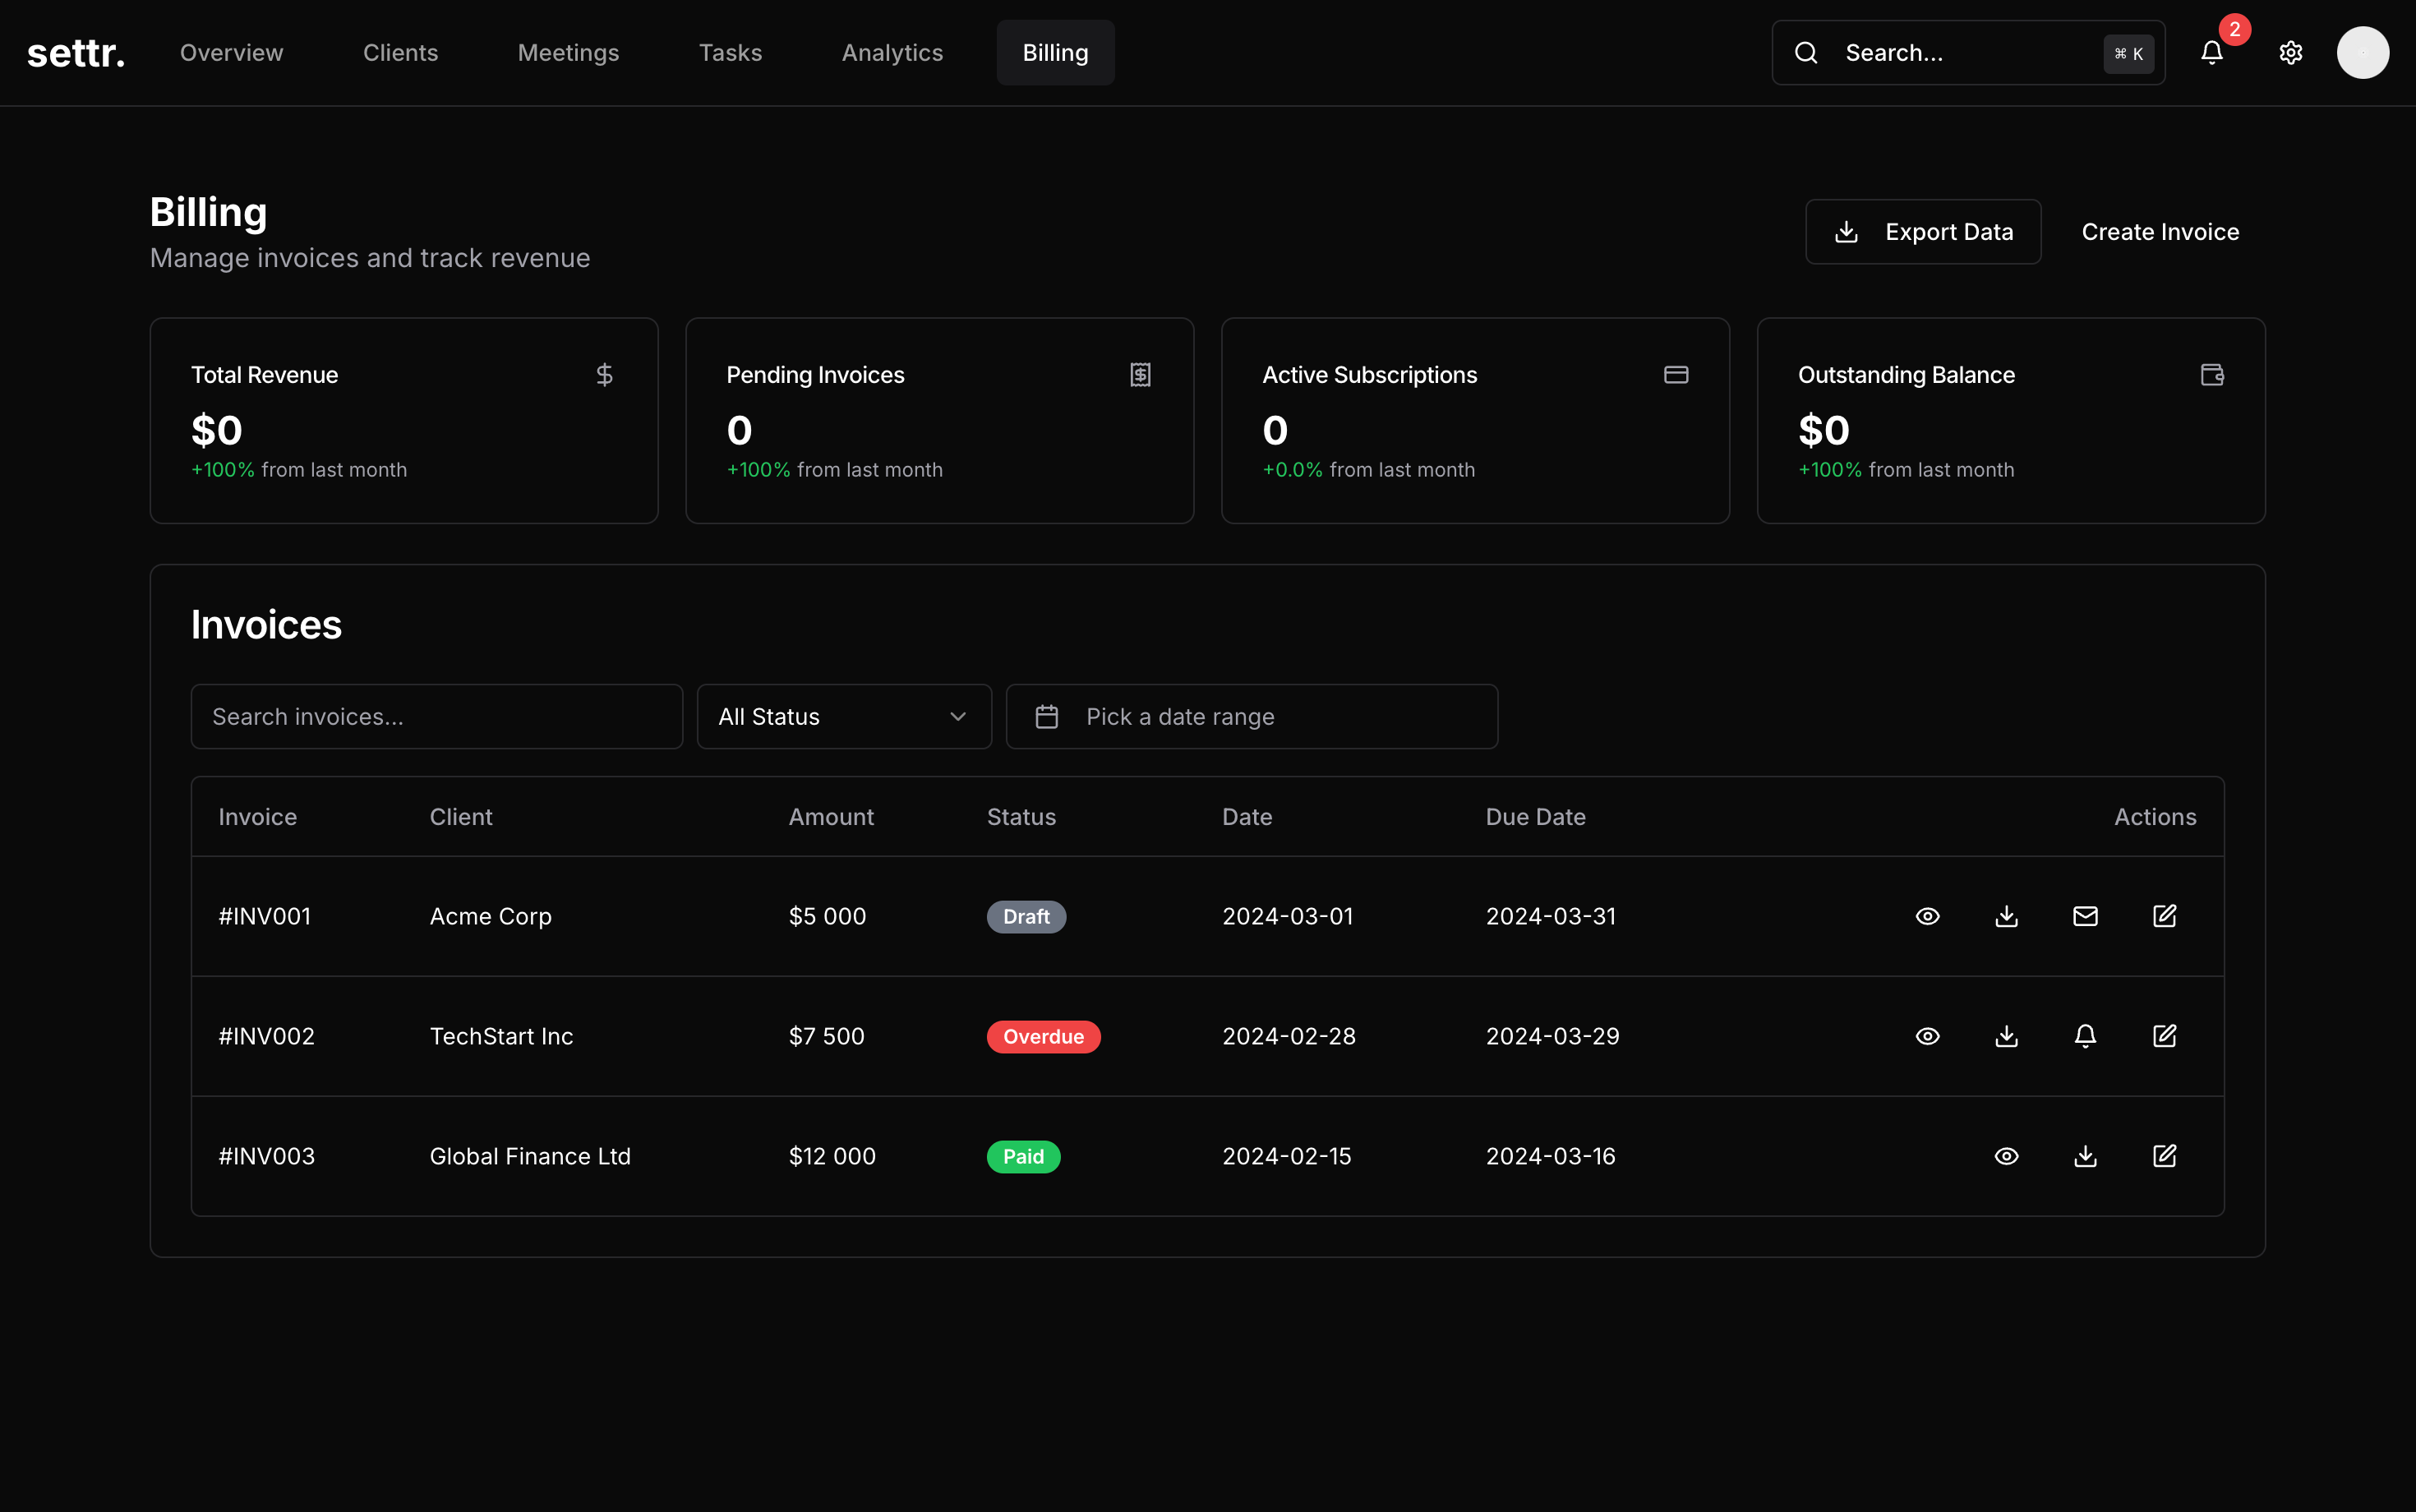
Task: Focus the Search invoices field
Action: [x=436, y=717]
